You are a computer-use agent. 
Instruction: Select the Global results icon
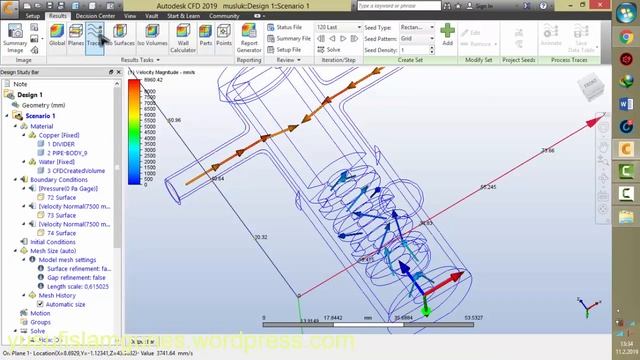(57, 35)
